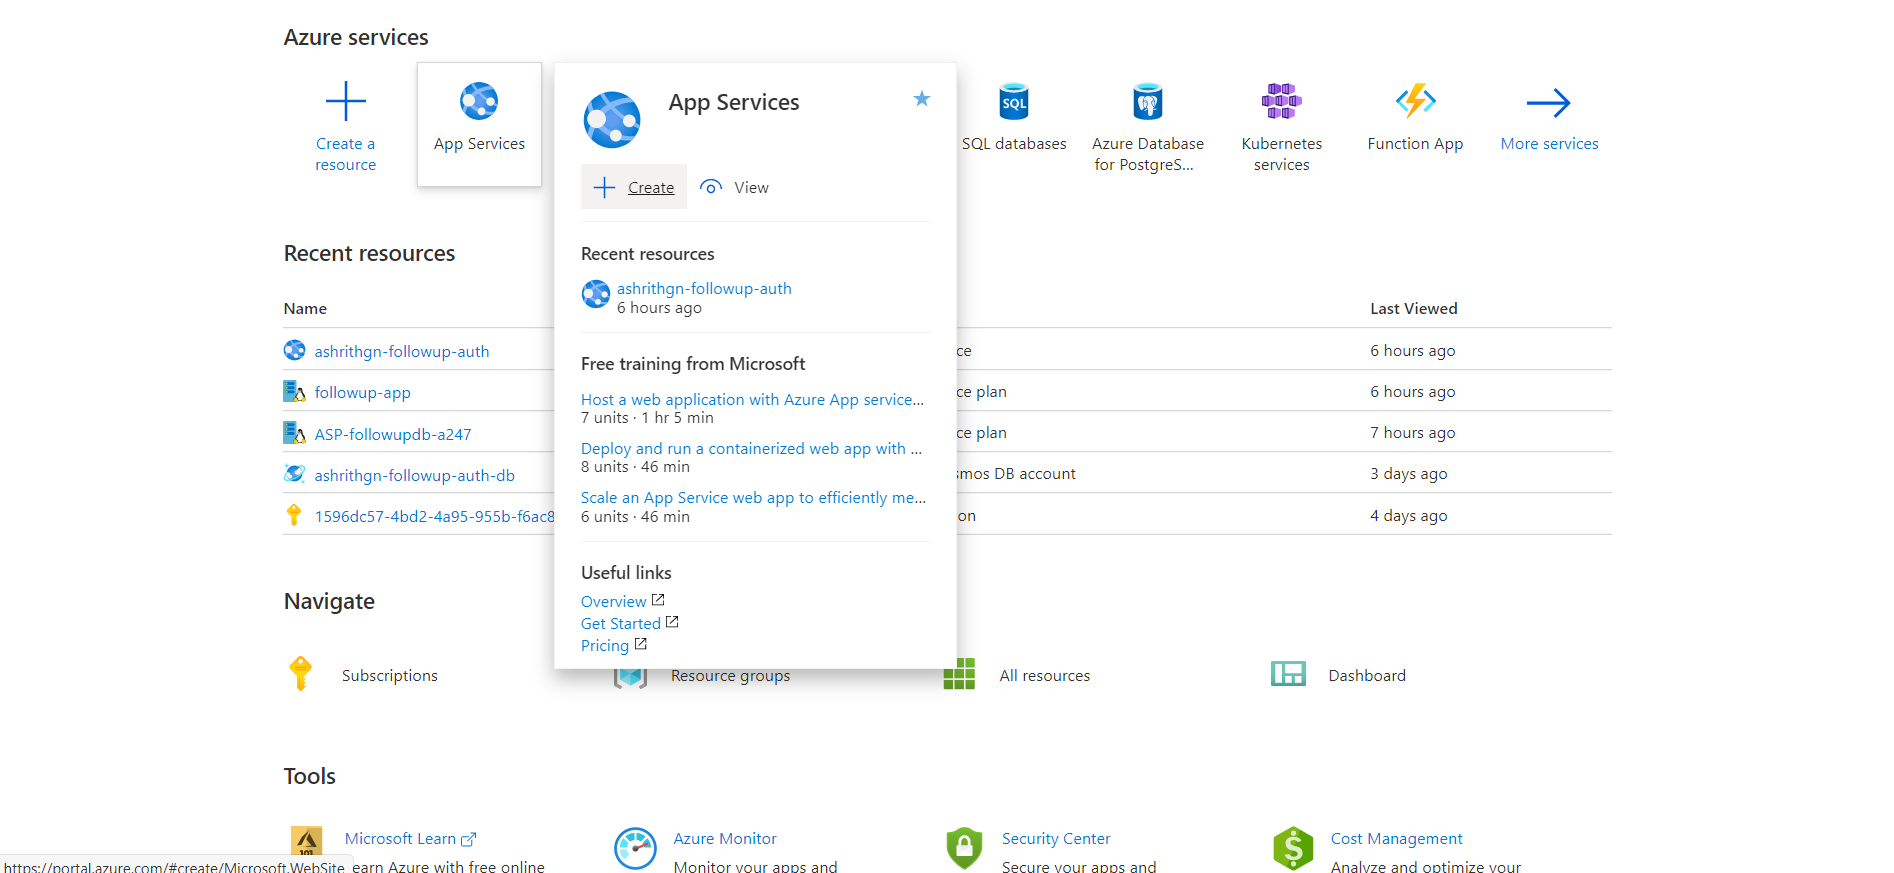Open Resource groups under Navigate
This screenshot has height=873, width=1894.
click(x=730, y=676)
